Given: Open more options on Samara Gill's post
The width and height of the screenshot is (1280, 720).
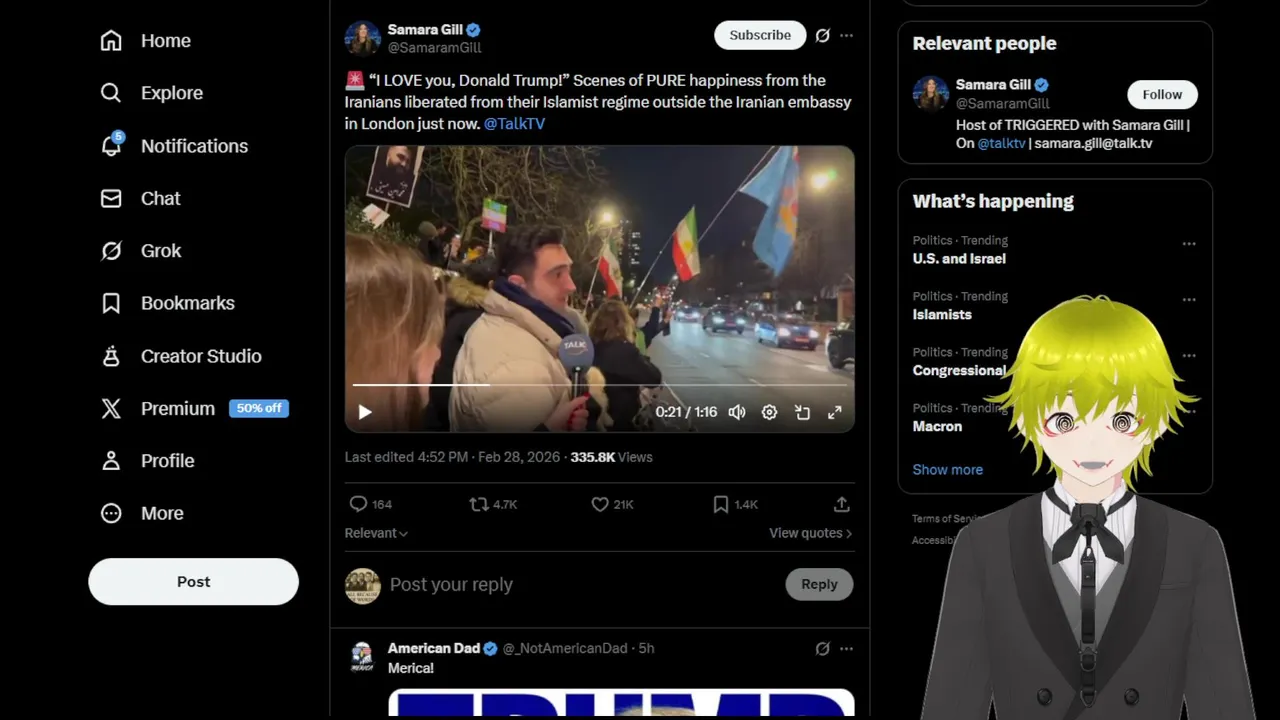Looking at the screenshot, I should [x=846, y=35].
